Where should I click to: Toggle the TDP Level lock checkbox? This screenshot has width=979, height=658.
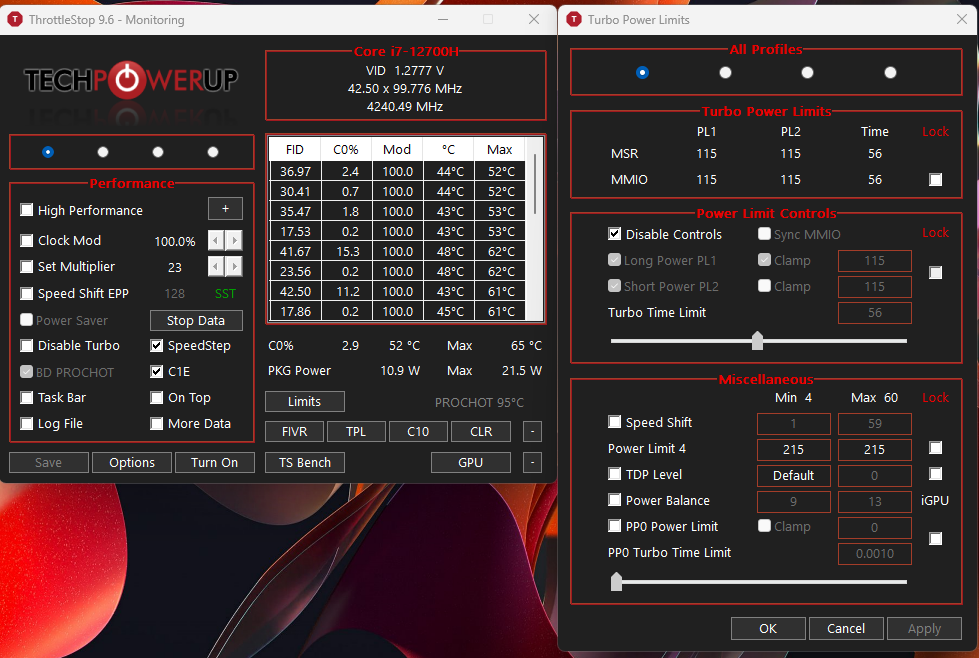click(x=935, y=474)
